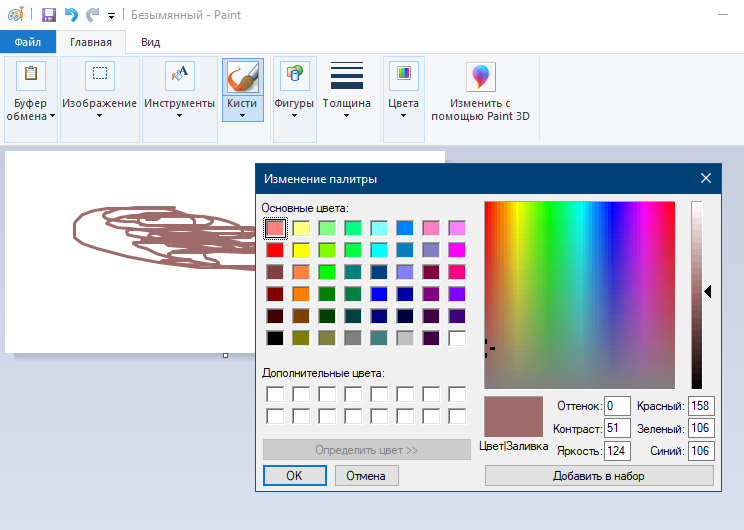
Task: Undo the last action with blue arrow
Action: (71, 15)
